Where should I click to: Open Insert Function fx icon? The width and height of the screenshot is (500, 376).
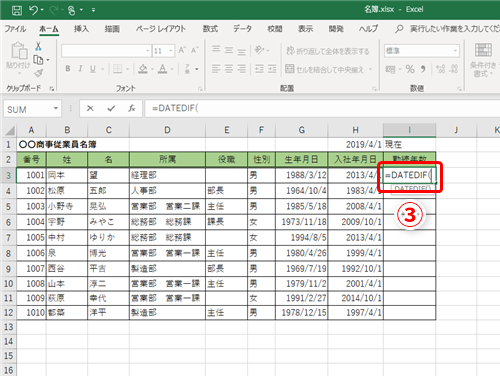click(132, 108)
